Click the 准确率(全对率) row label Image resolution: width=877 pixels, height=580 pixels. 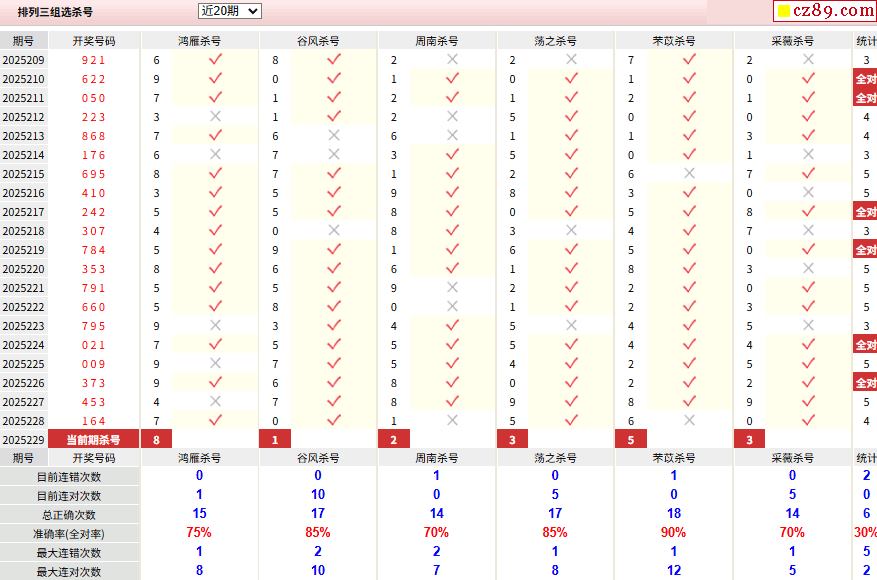coord(69,534)
